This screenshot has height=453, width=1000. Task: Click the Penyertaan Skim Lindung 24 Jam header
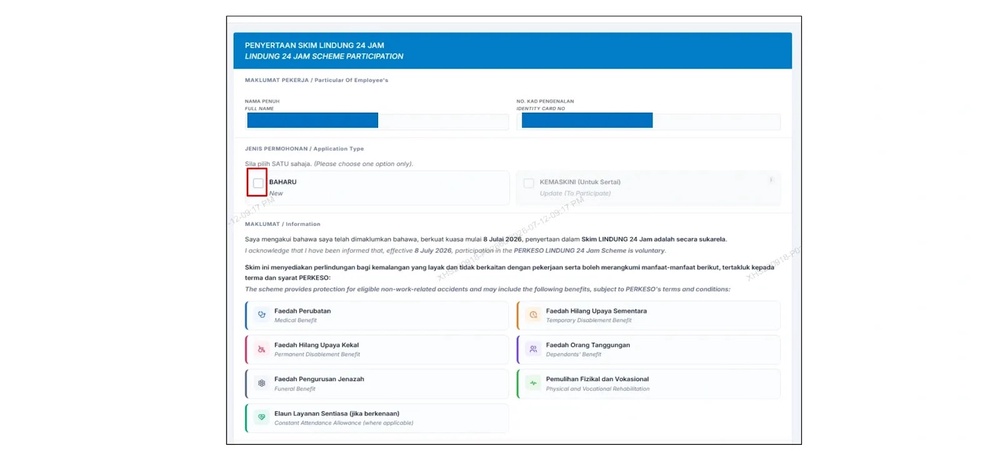click(512, 51)
